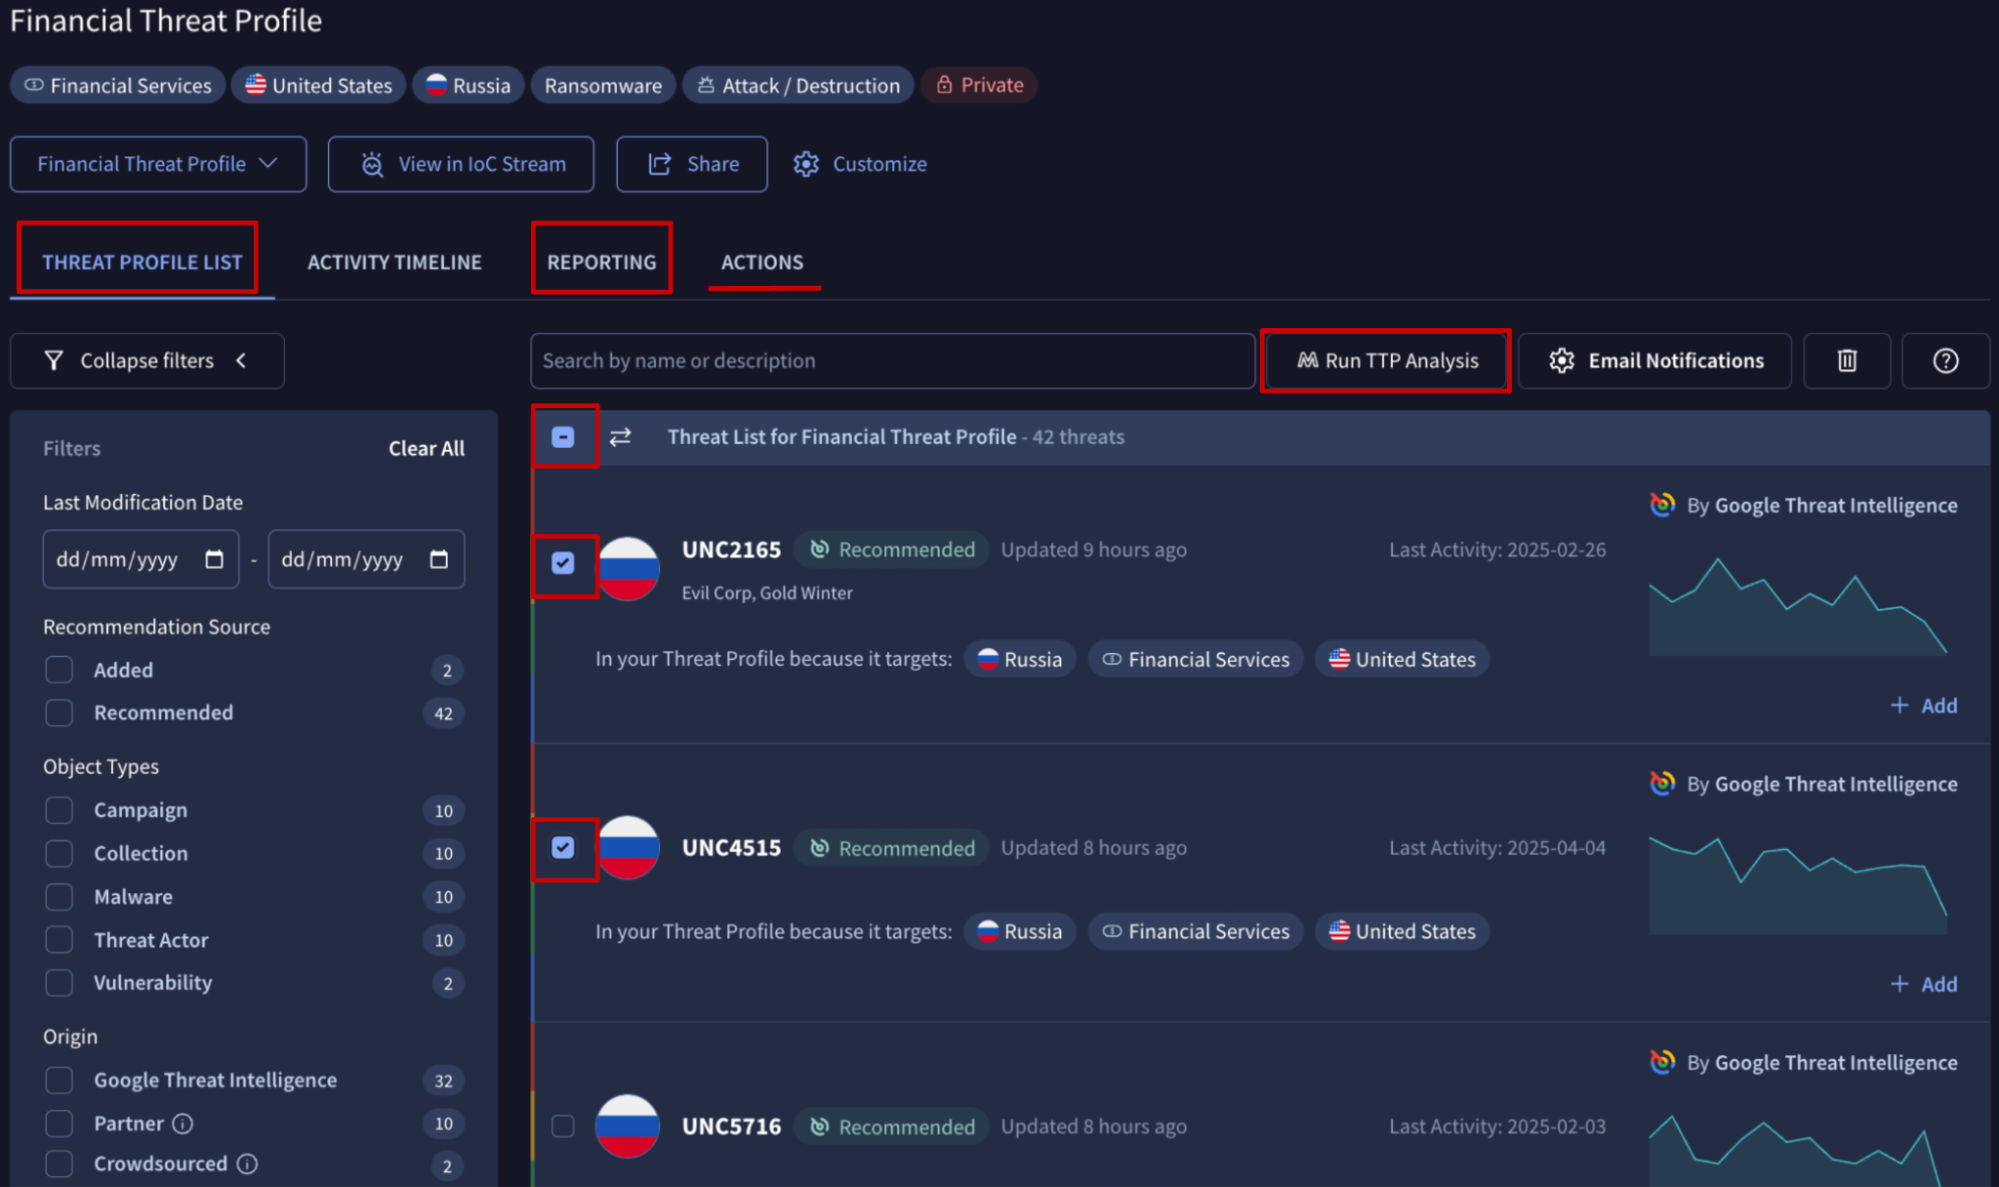Enable the Malware object type filter
This screenshot has width=1999, height=1187.
click(59, 897)
